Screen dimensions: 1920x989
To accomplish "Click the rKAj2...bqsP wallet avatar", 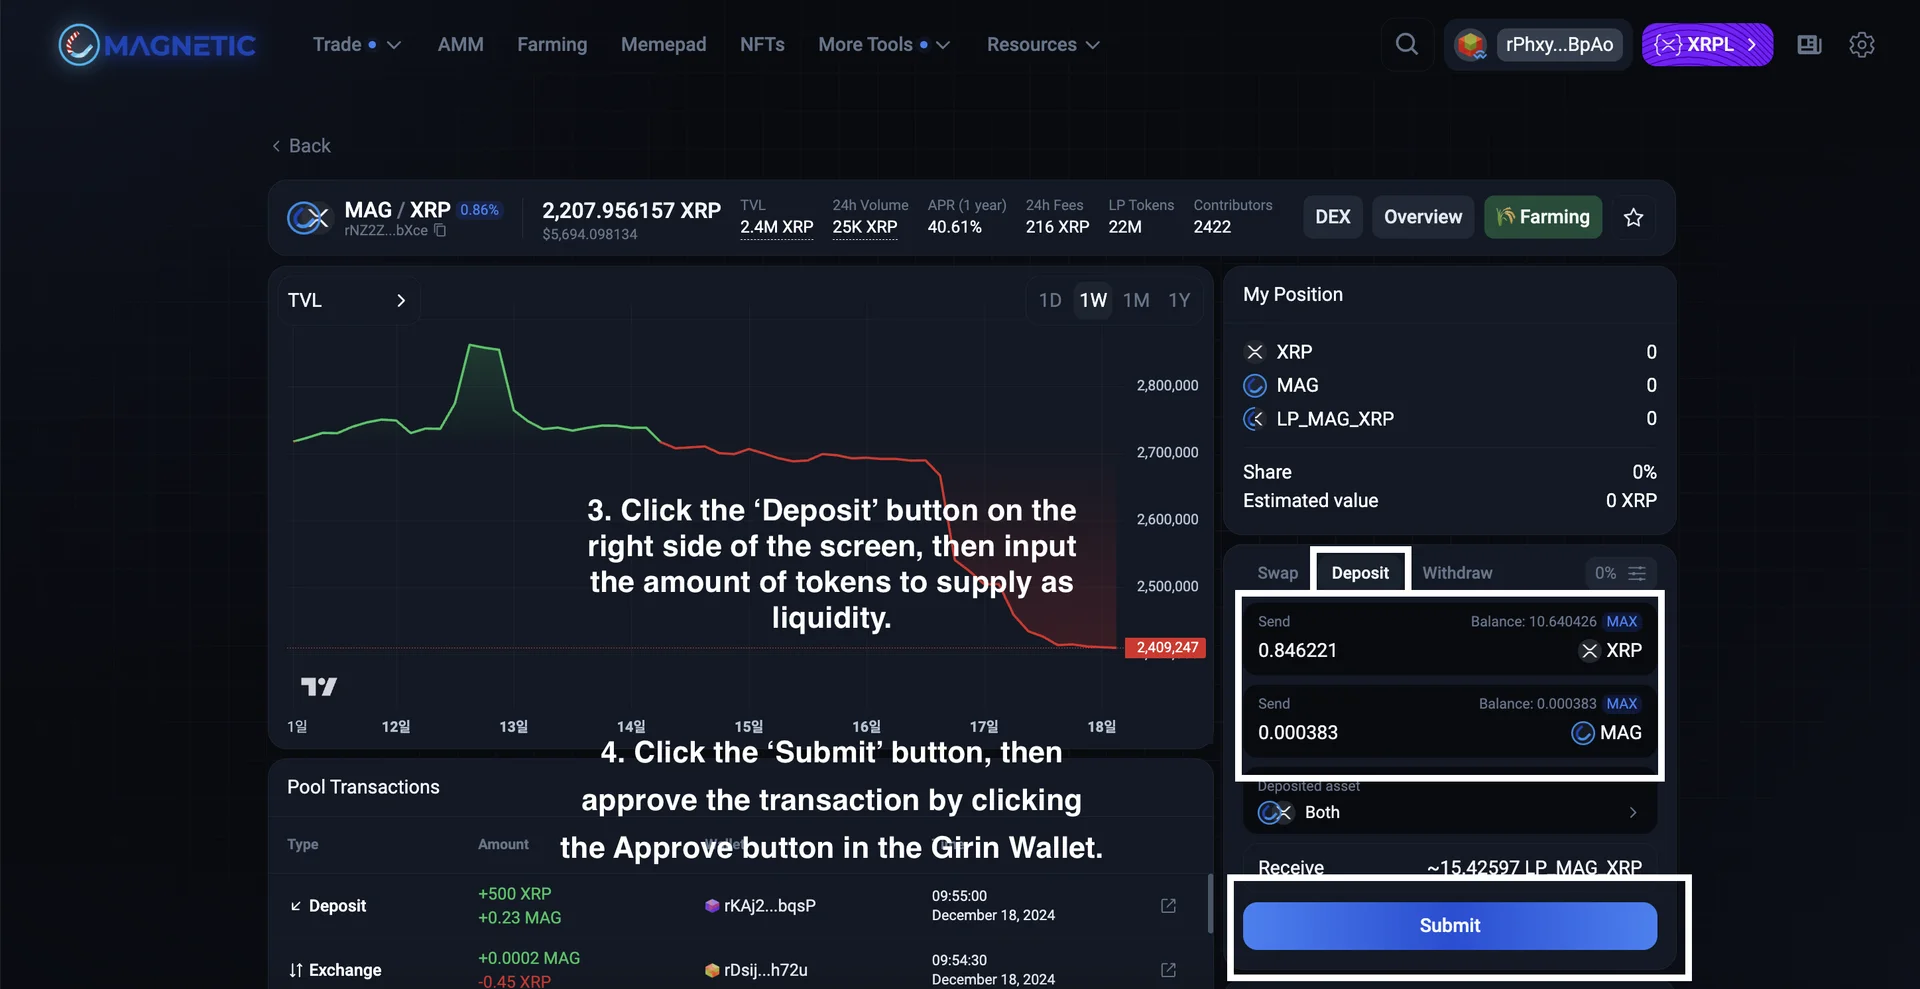I will click(712, 906).
